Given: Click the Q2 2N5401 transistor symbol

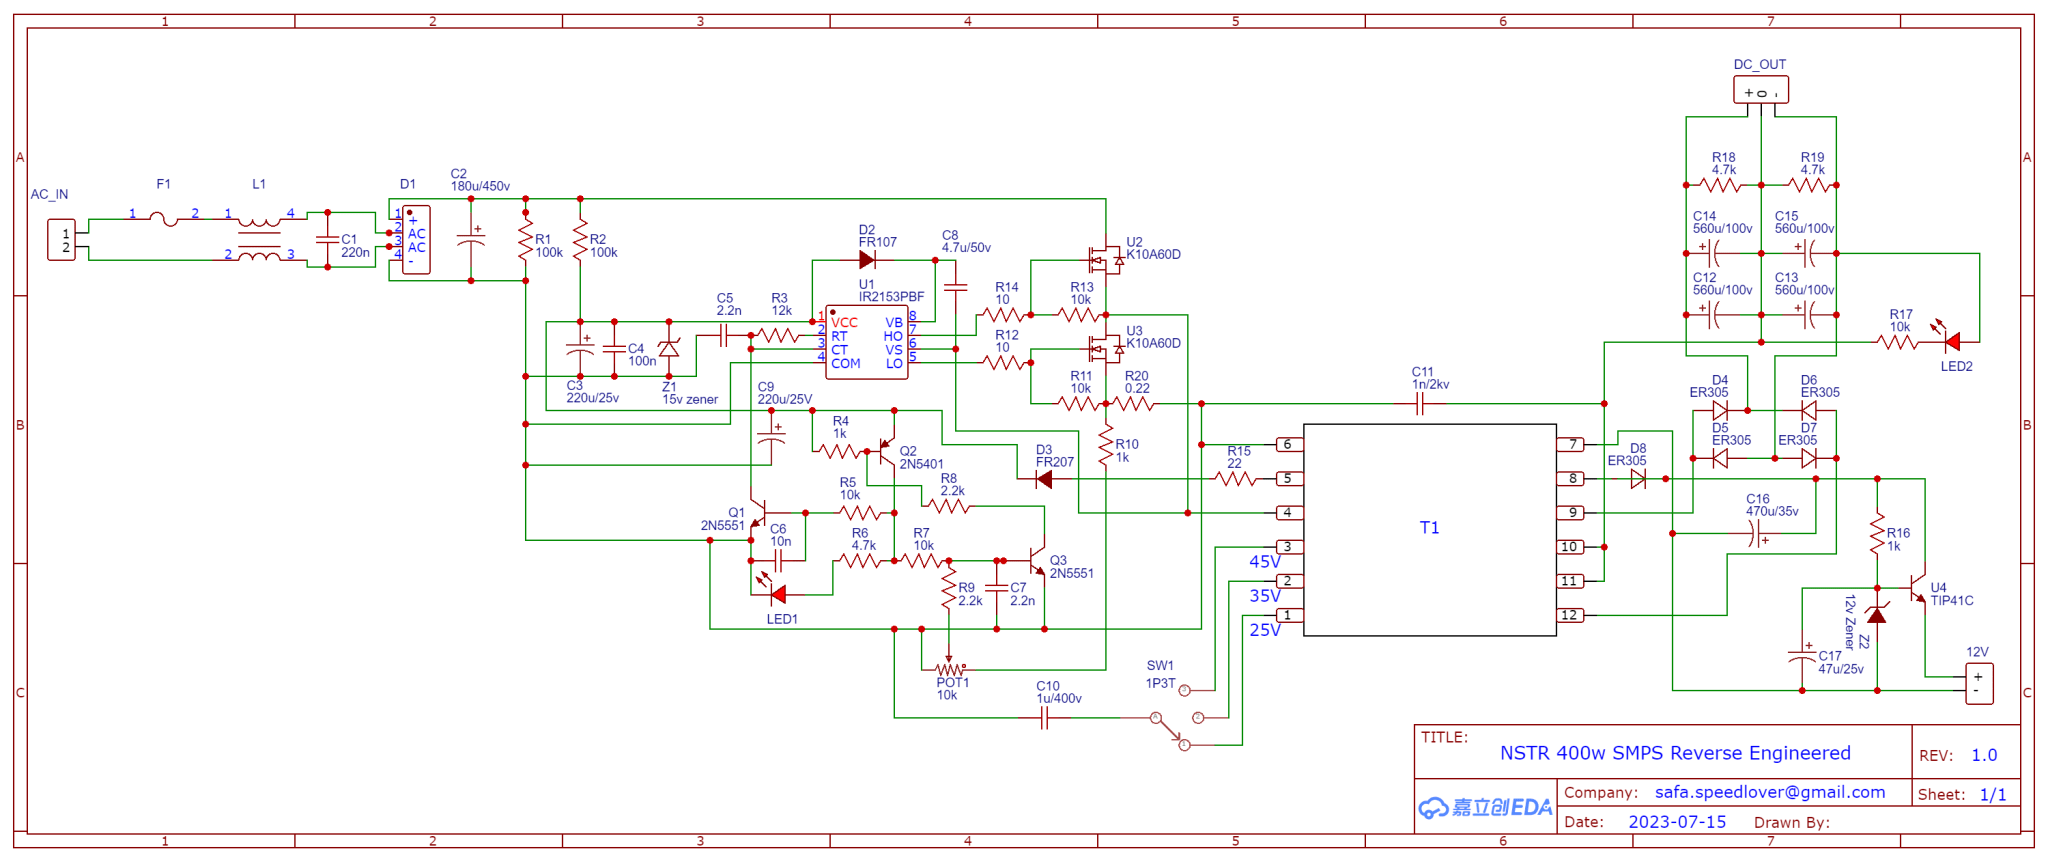Looking at the screenshot, I should (886, 451).
